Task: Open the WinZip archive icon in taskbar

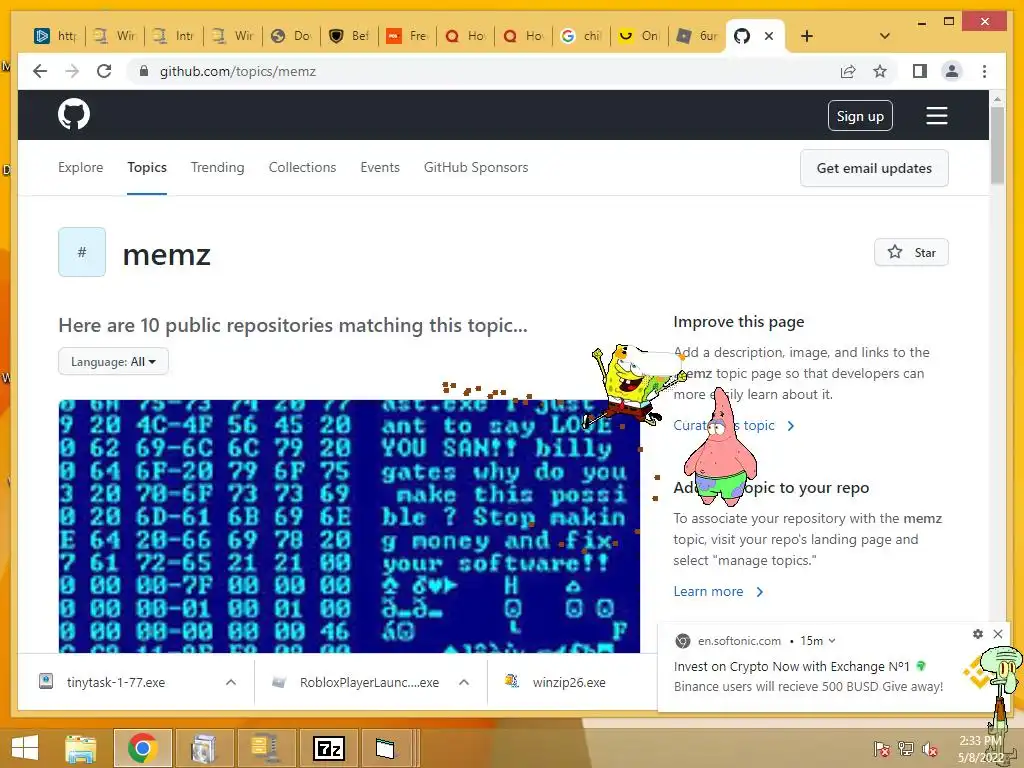Action: (x=266, y=748)
